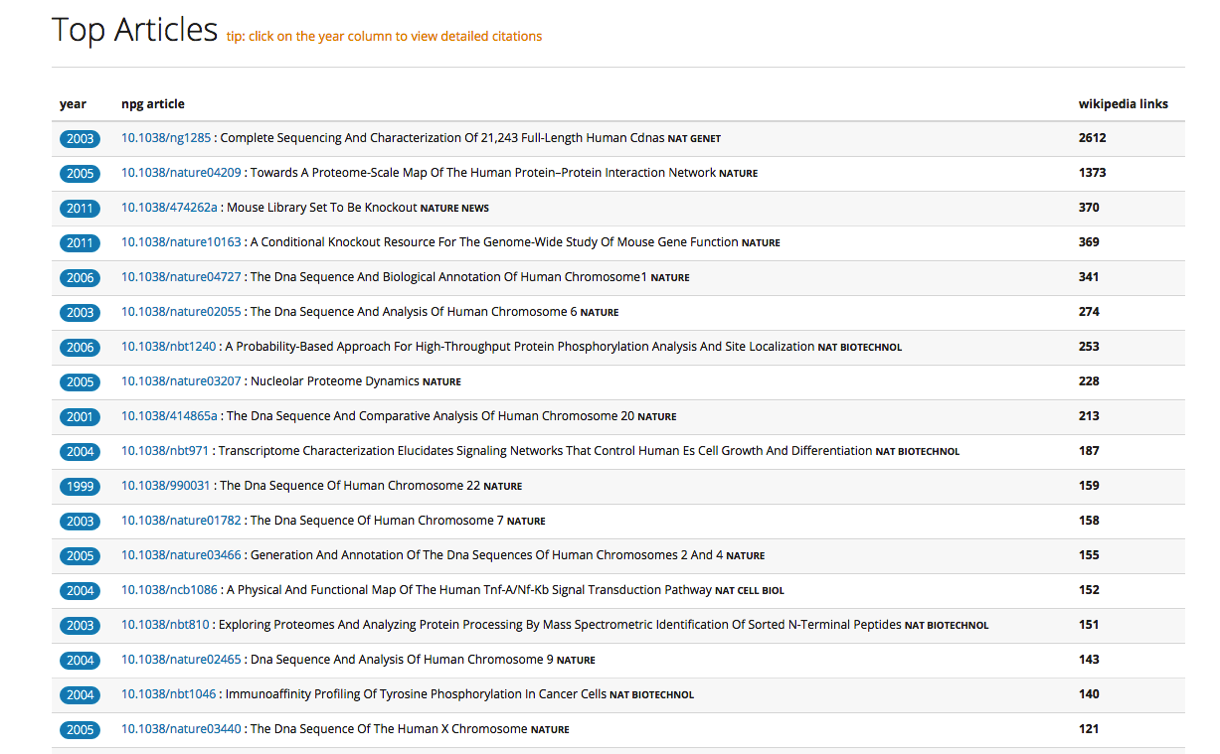
Task: Open the 10.1038/nature04727 Chromosome 1 link
Action: point(181,277)
